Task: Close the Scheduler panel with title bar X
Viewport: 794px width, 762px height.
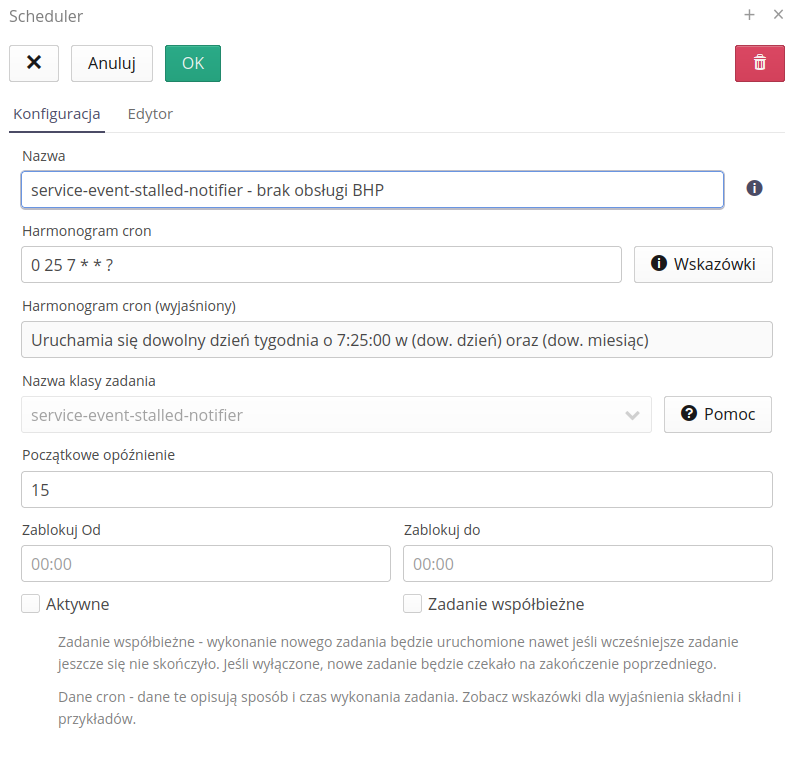Action: (x=778, y=15)
